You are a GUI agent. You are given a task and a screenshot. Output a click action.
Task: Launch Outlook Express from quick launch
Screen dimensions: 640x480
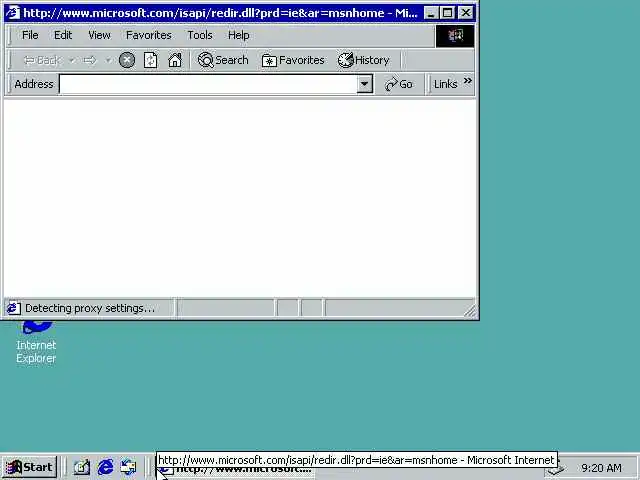(x=129, y=467)
